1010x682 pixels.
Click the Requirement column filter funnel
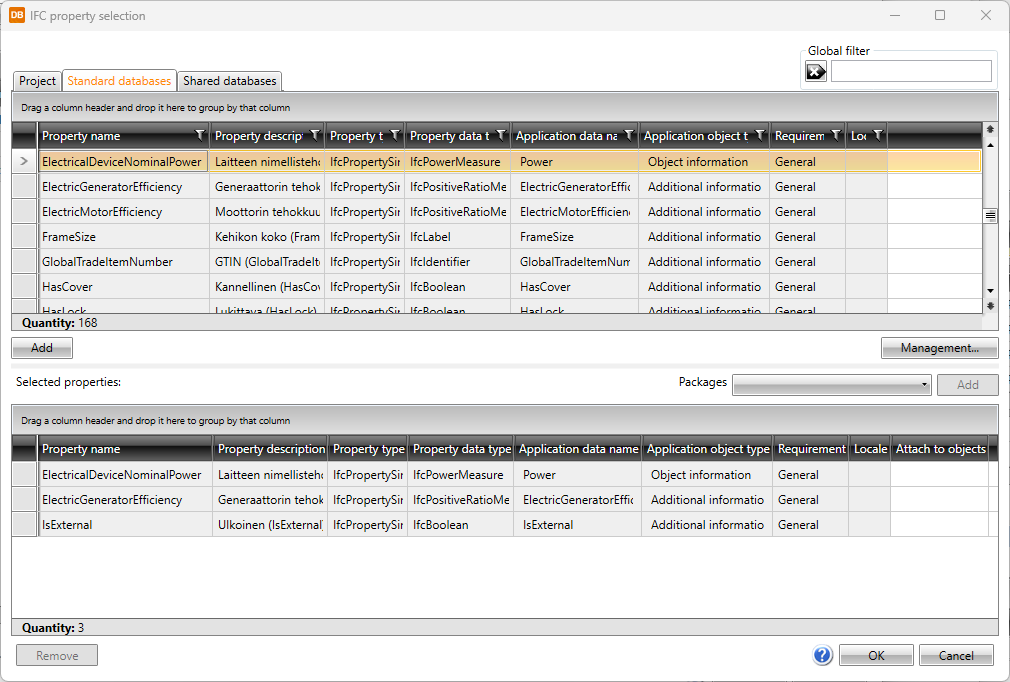[835, 135]
